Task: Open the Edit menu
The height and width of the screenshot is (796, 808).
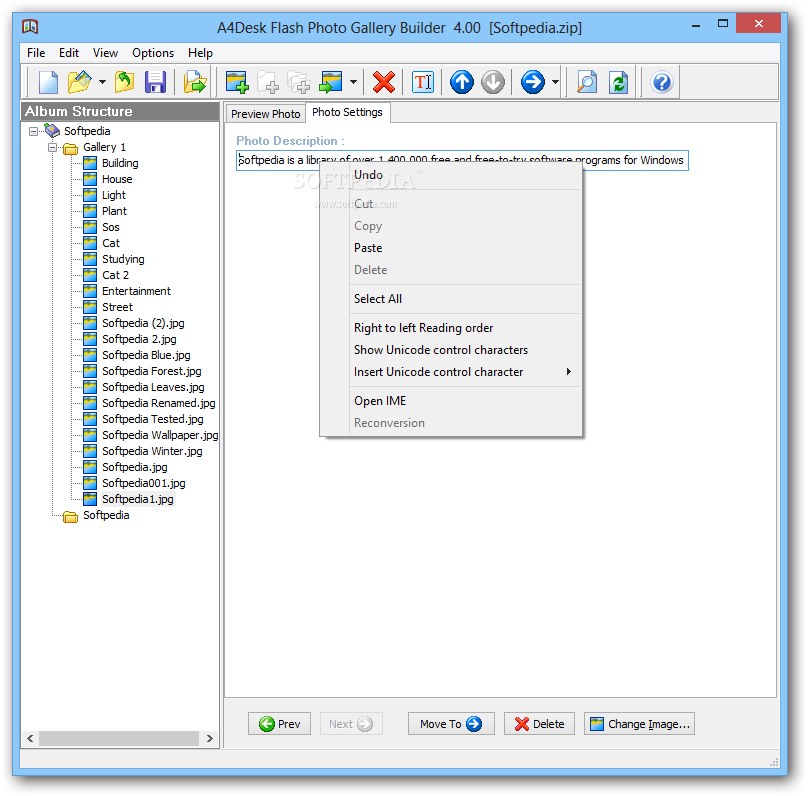Action: pyautogui.click(x=69, y=53)
